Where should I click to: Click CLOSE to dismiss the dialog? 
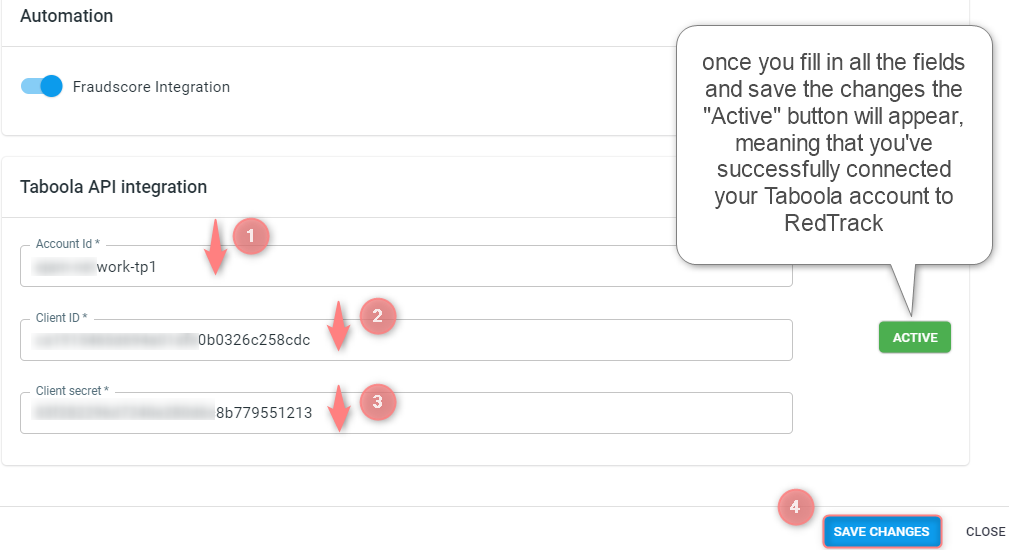985,531
